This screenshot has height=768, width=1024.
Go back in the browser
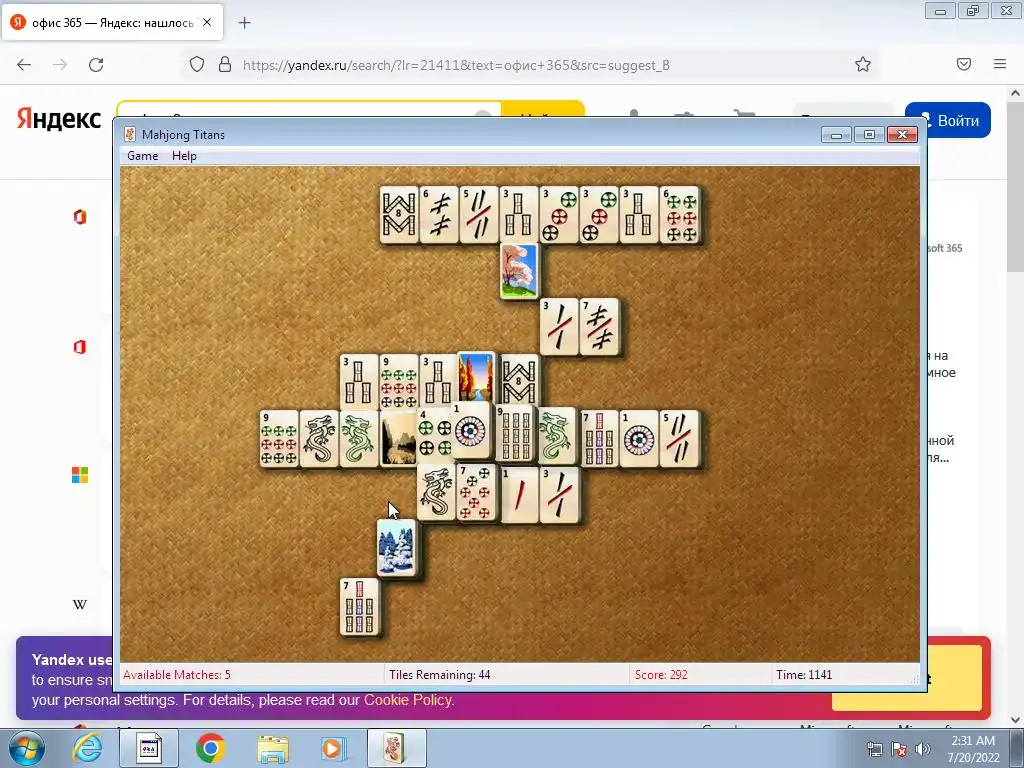point(24,65)
